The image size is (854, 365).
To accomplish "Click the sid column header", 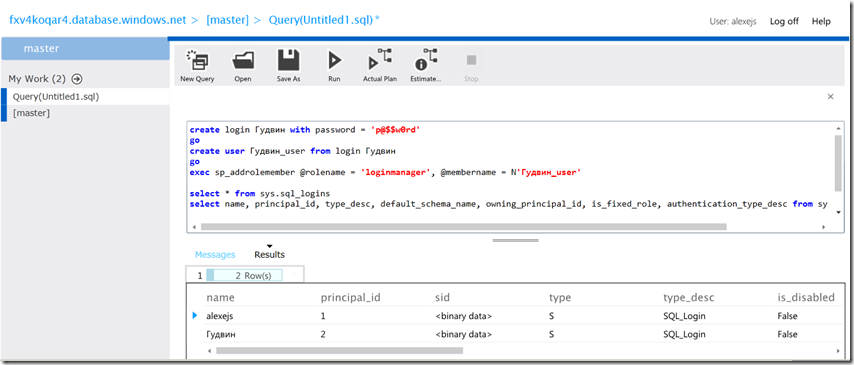I will click(442, 297).
